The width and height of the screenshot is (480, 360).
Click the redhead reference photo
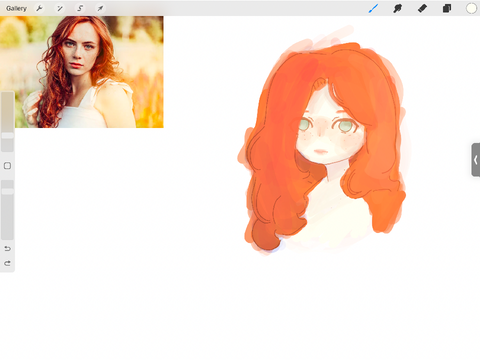point(82,72)
